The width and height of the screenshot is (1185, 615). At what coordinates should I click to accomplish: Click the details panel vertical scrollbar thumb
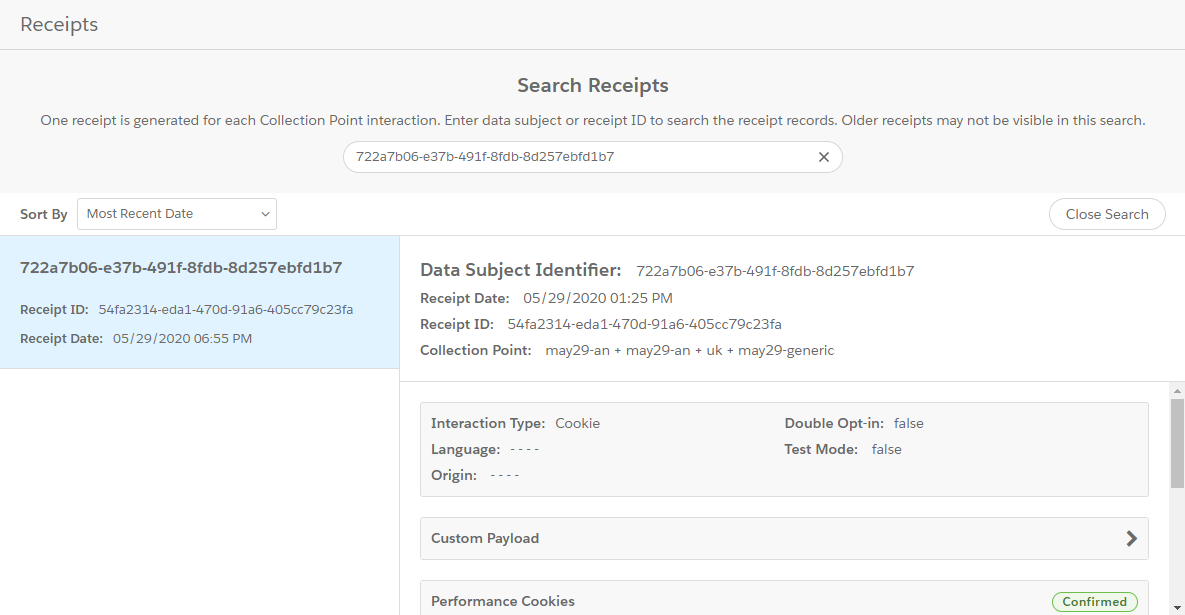1177,440
